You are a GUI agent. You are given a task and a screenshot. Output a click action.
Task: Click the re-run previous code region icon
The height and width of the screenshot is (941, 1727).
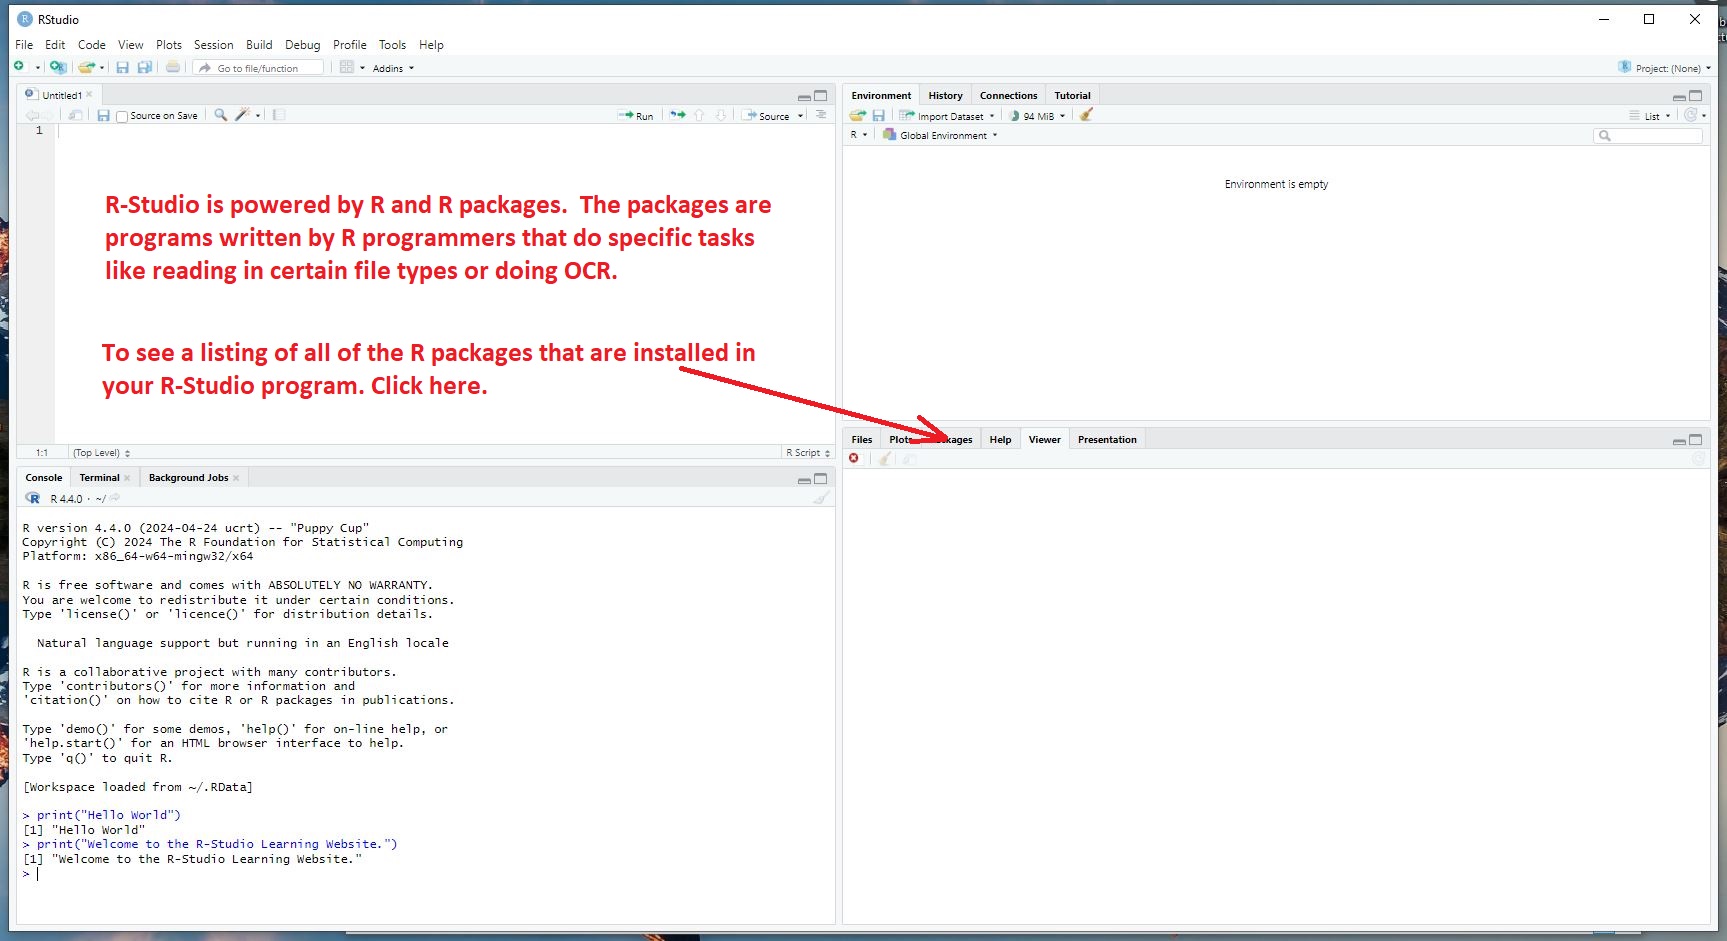pos(678,115)
